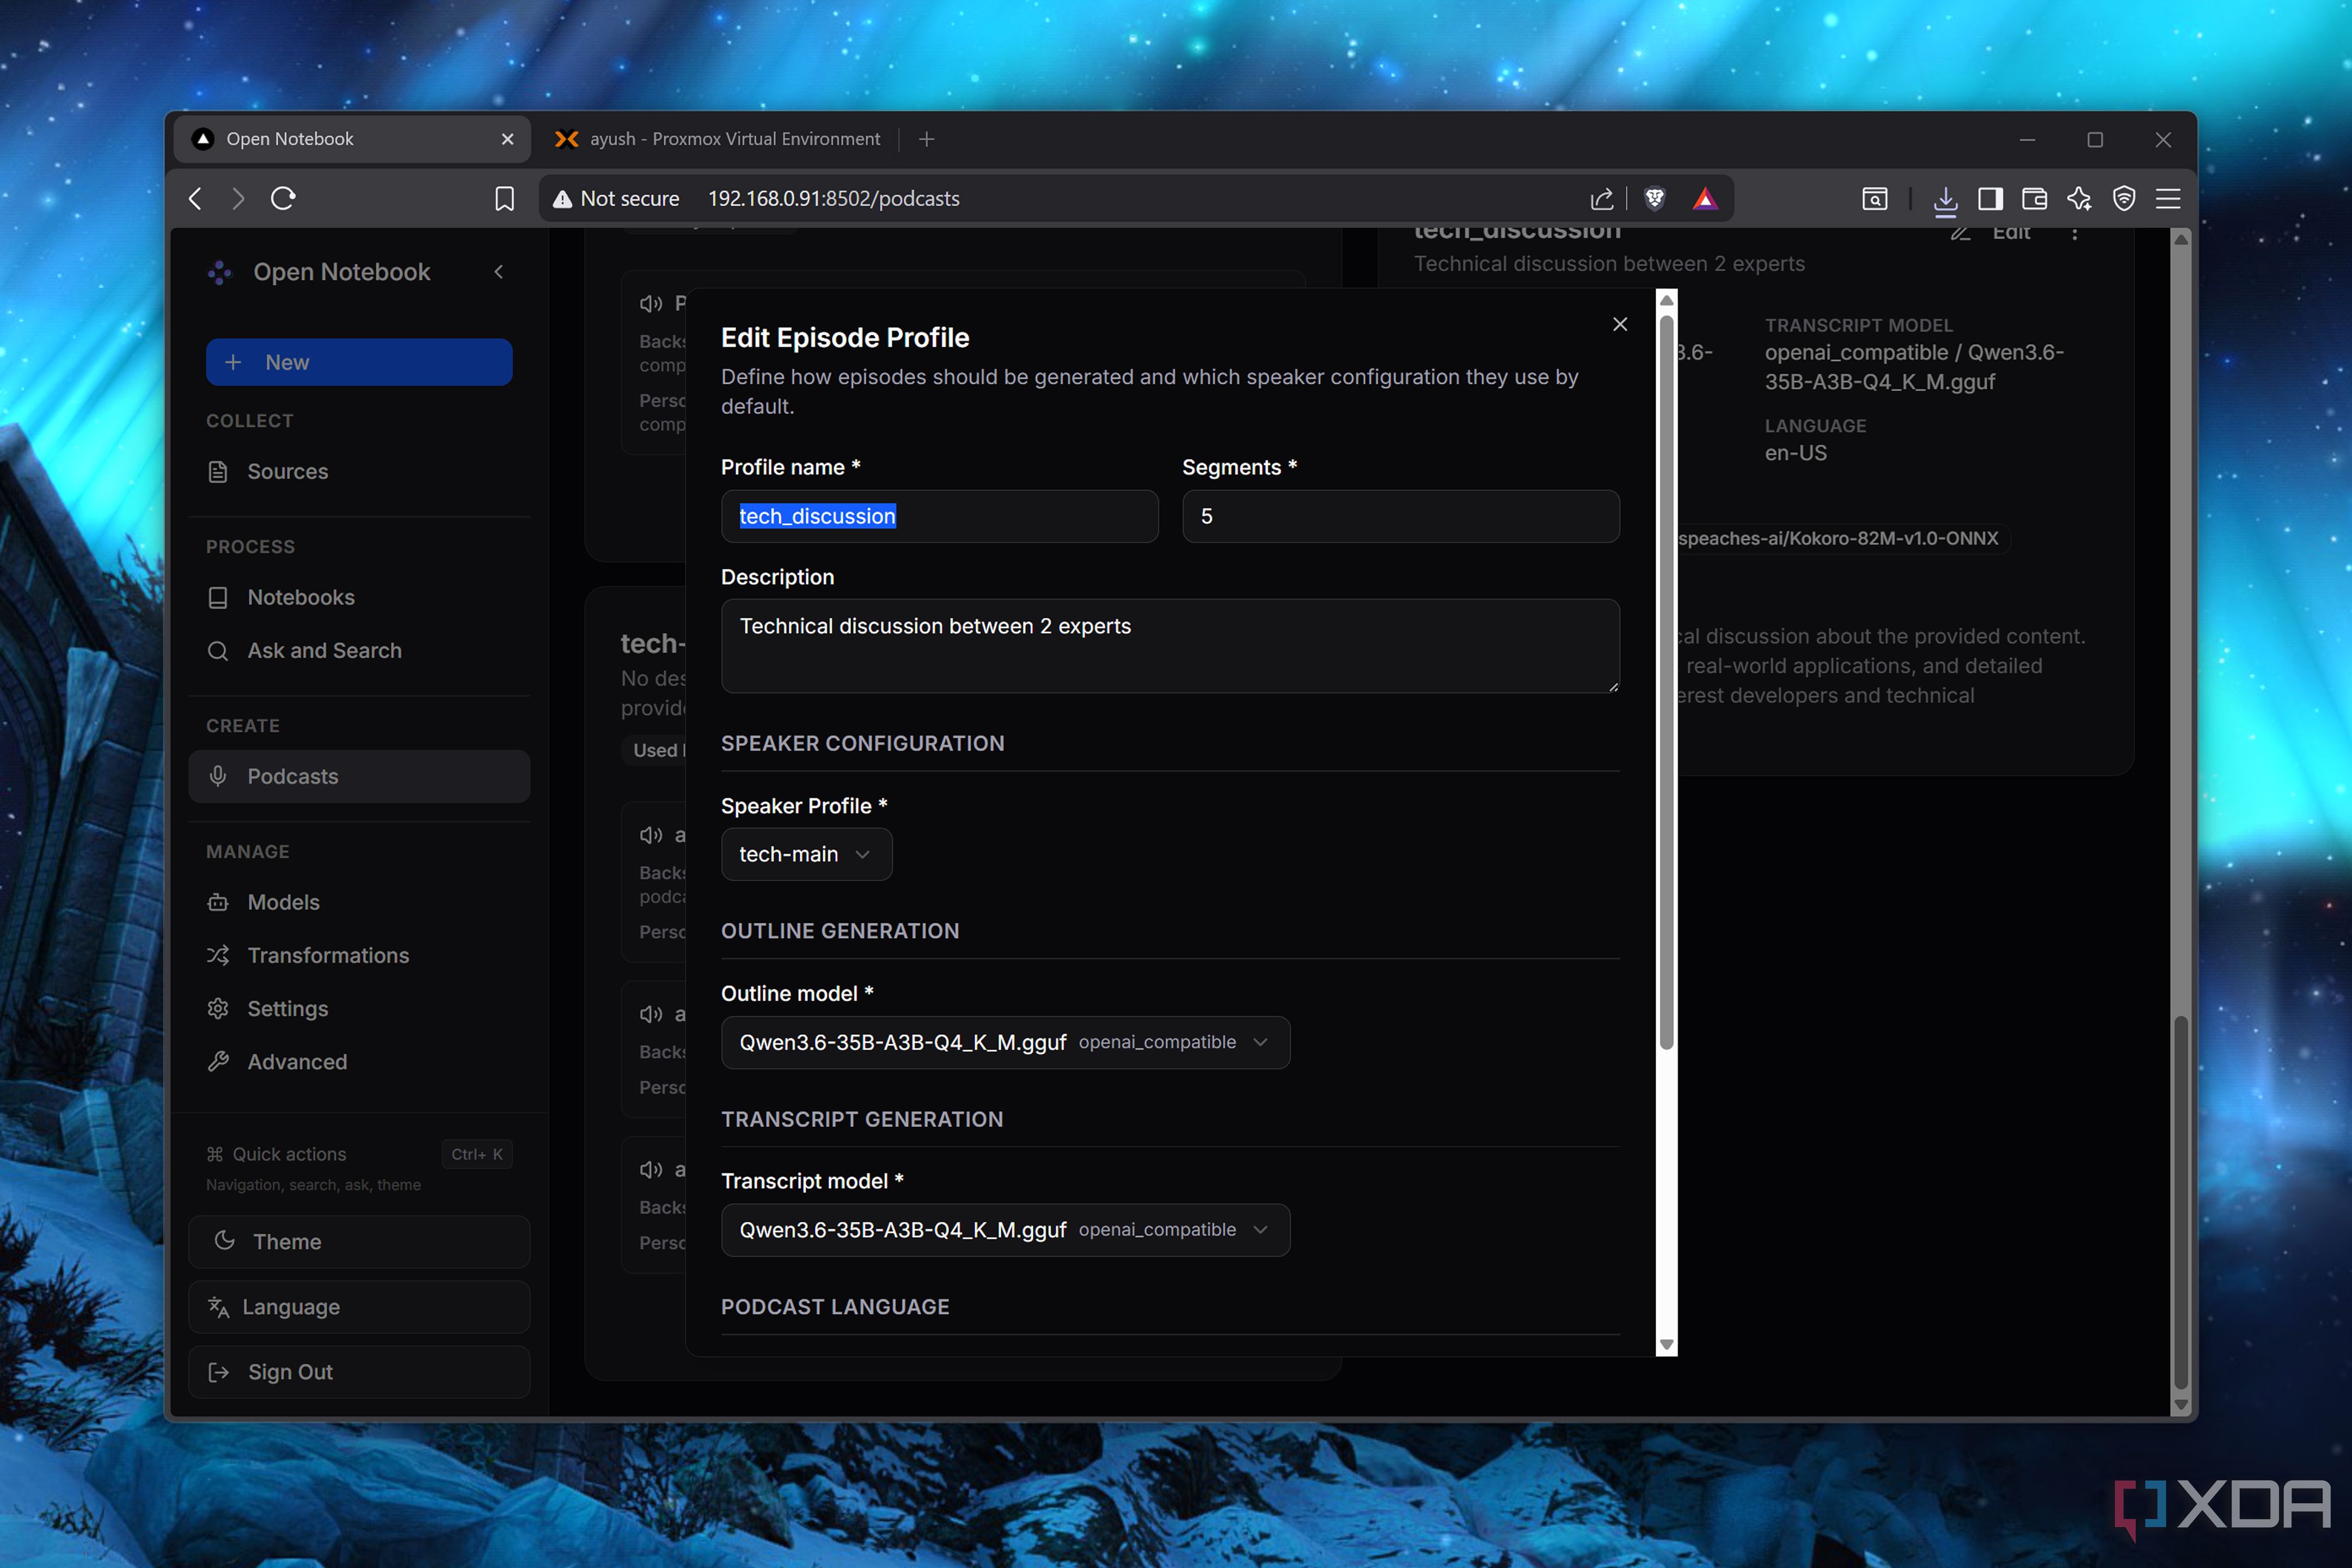This screenshot has height=1568, width=2352.
Task: Click the browser back arrow
Action: tap(195, 198)
